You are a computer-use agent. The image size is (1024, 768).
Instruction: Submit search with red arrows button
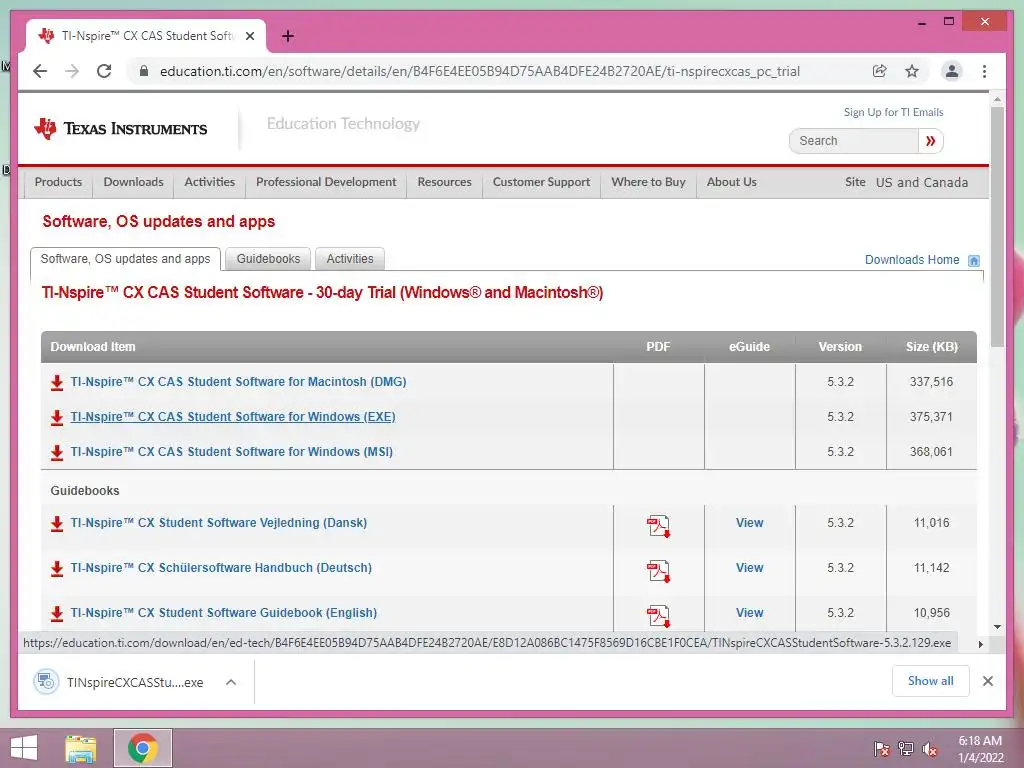click(x=931, y=141)
